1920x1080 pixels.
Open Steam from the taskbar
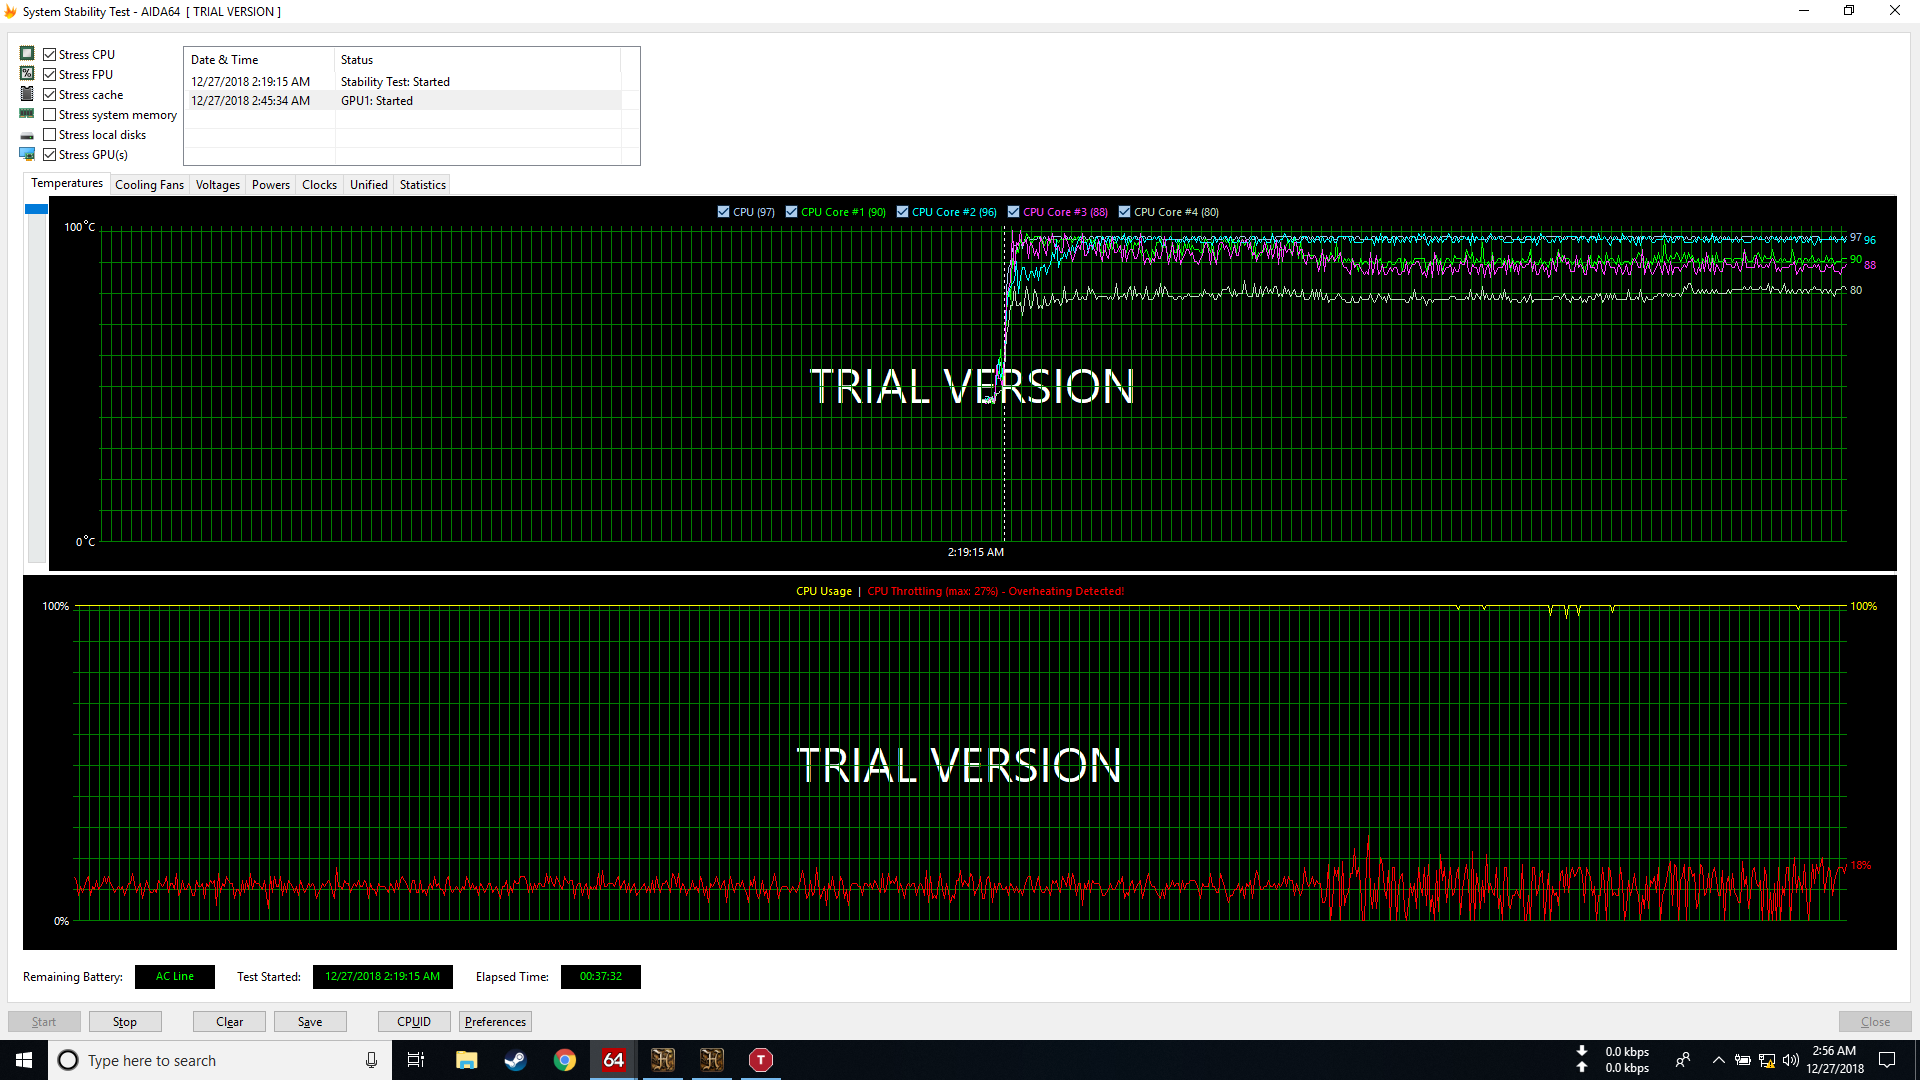coord(515,1060)
